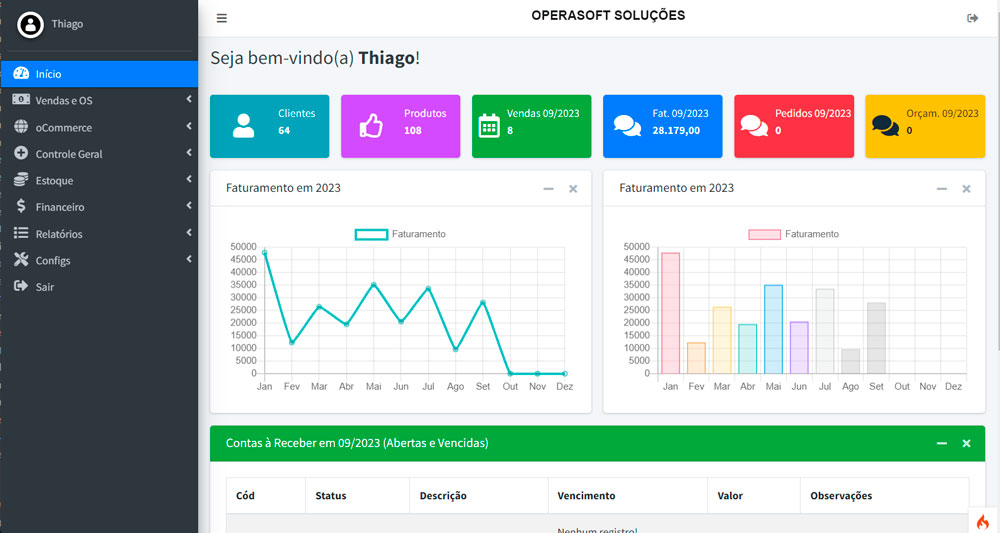Click the chat bubbles icon on Fat. 09/2023 card
This screenshot has height=533, width=1000.
tap(627, 126)
